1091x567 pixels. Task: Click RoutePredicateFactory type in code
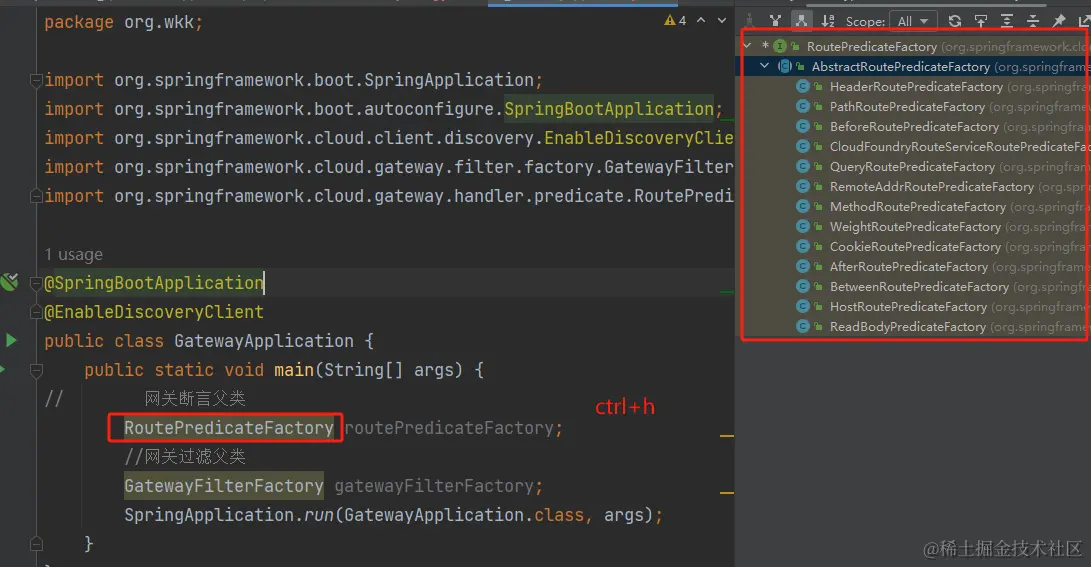[x=229, y=428]
